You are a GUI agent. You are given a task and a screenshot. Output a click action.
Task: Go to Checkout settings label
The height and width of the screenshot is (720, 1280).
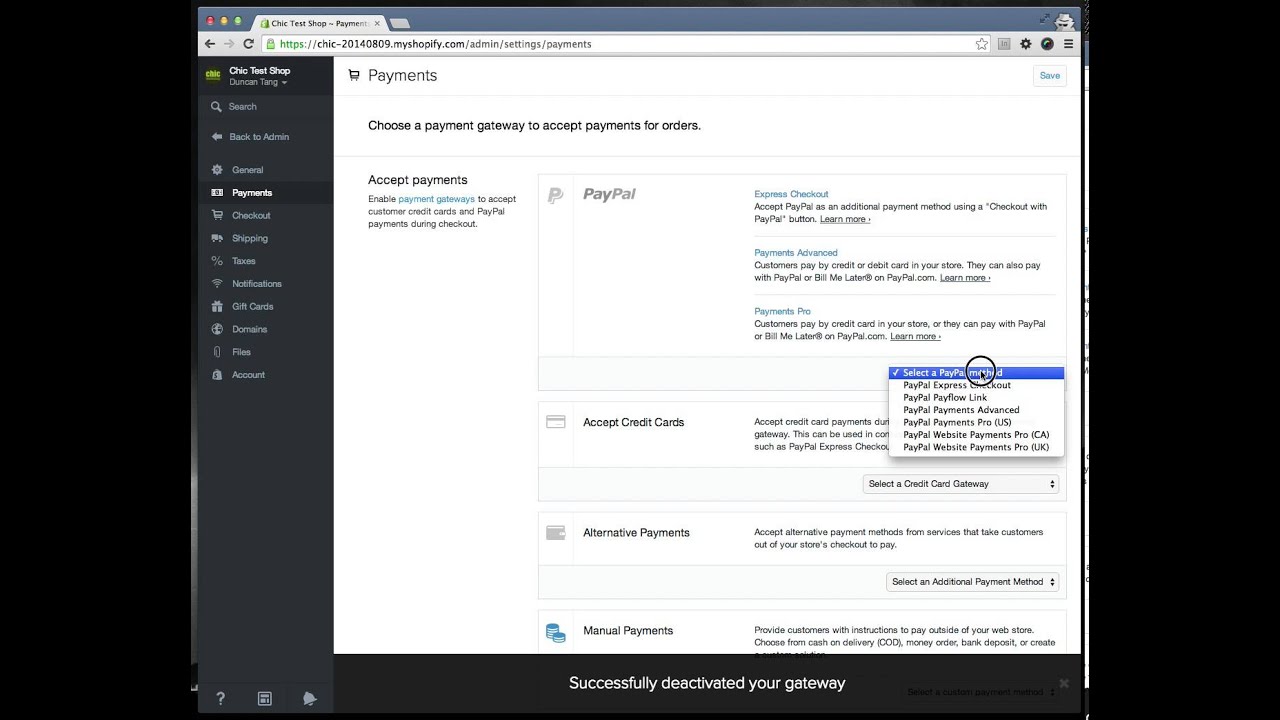coord(251,216)
